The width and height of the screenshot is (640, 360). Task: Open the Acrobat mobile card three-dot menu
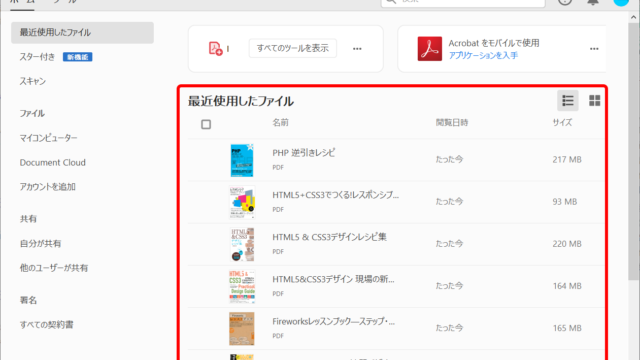pyautogui.click(x=594, y=49)
